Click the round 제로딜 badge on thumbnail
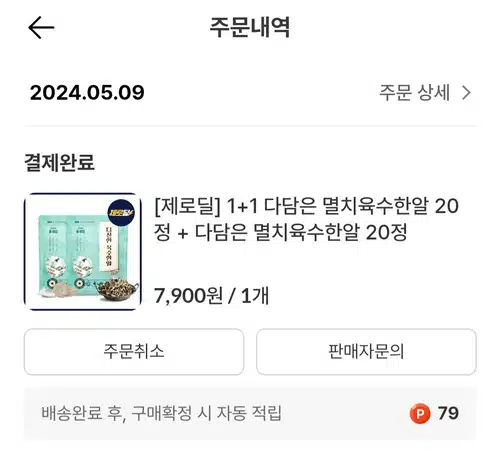The height and width of the screenshot is (450, 500). 121,212
